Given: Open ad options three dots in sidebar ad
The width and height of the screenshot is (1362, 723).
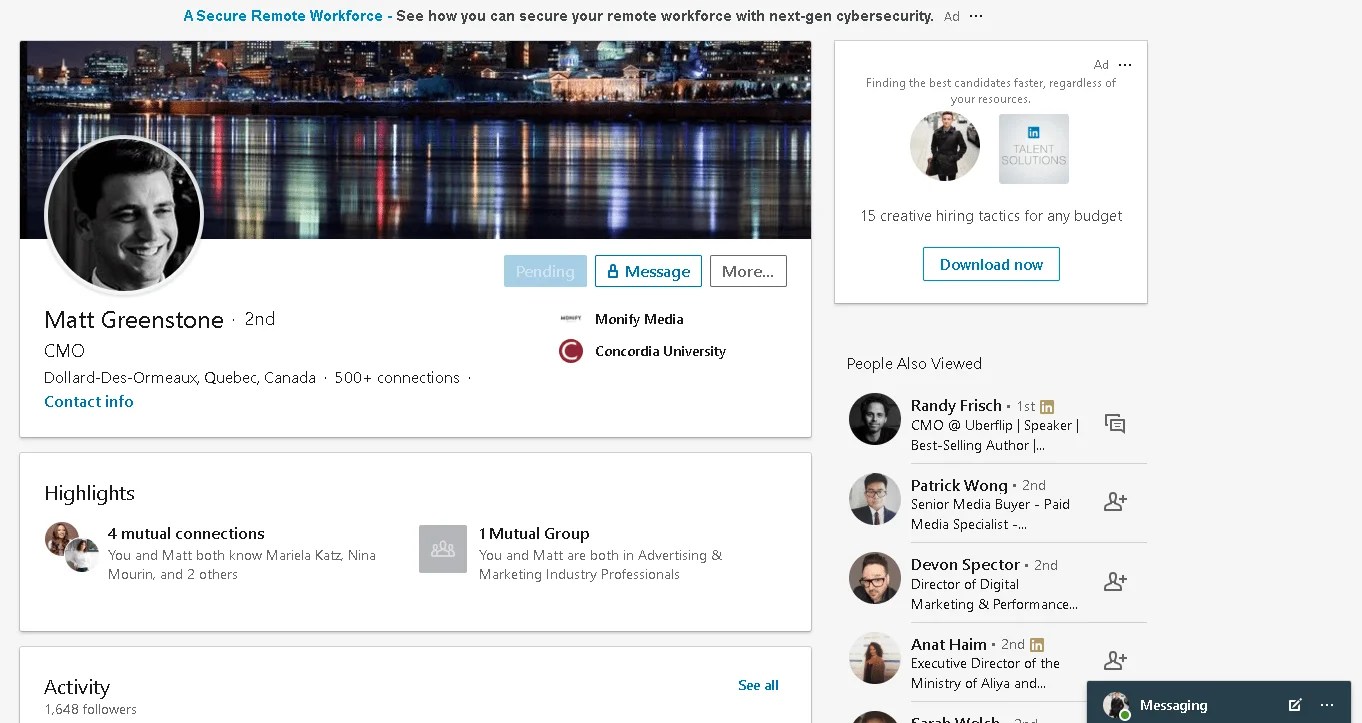Looking at the screenshot, I should click(x=1125, y=65).
